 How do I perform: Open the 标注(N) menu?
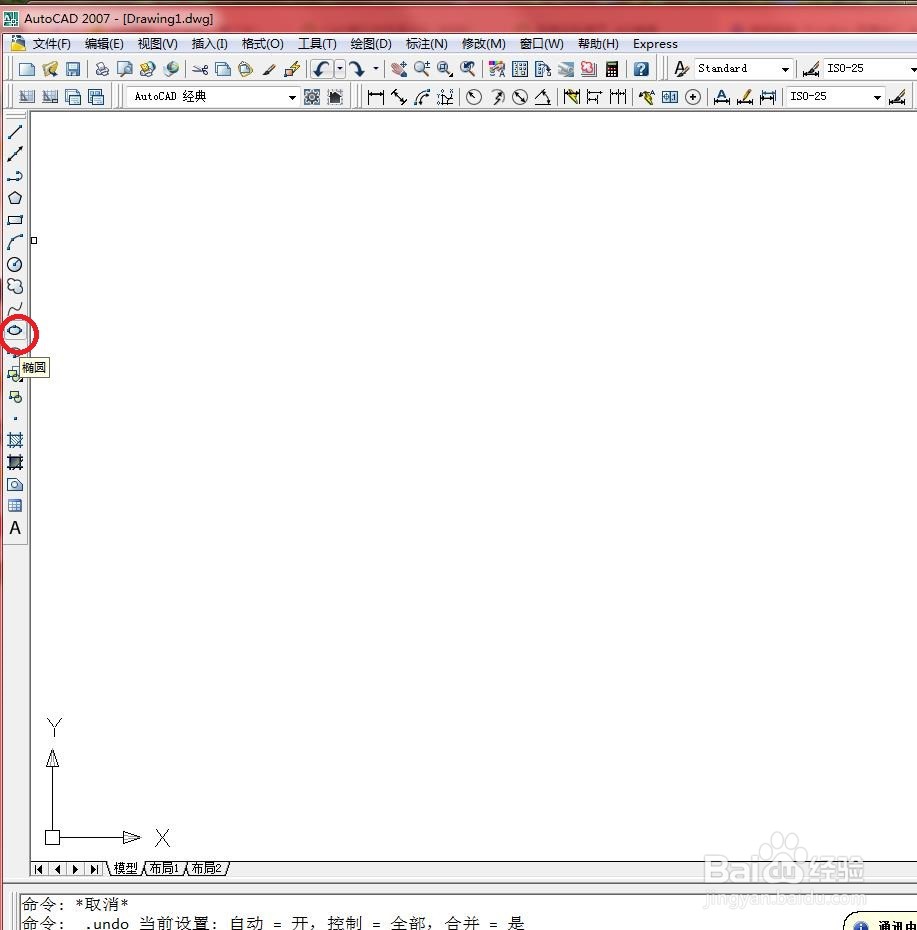[426, 44]
